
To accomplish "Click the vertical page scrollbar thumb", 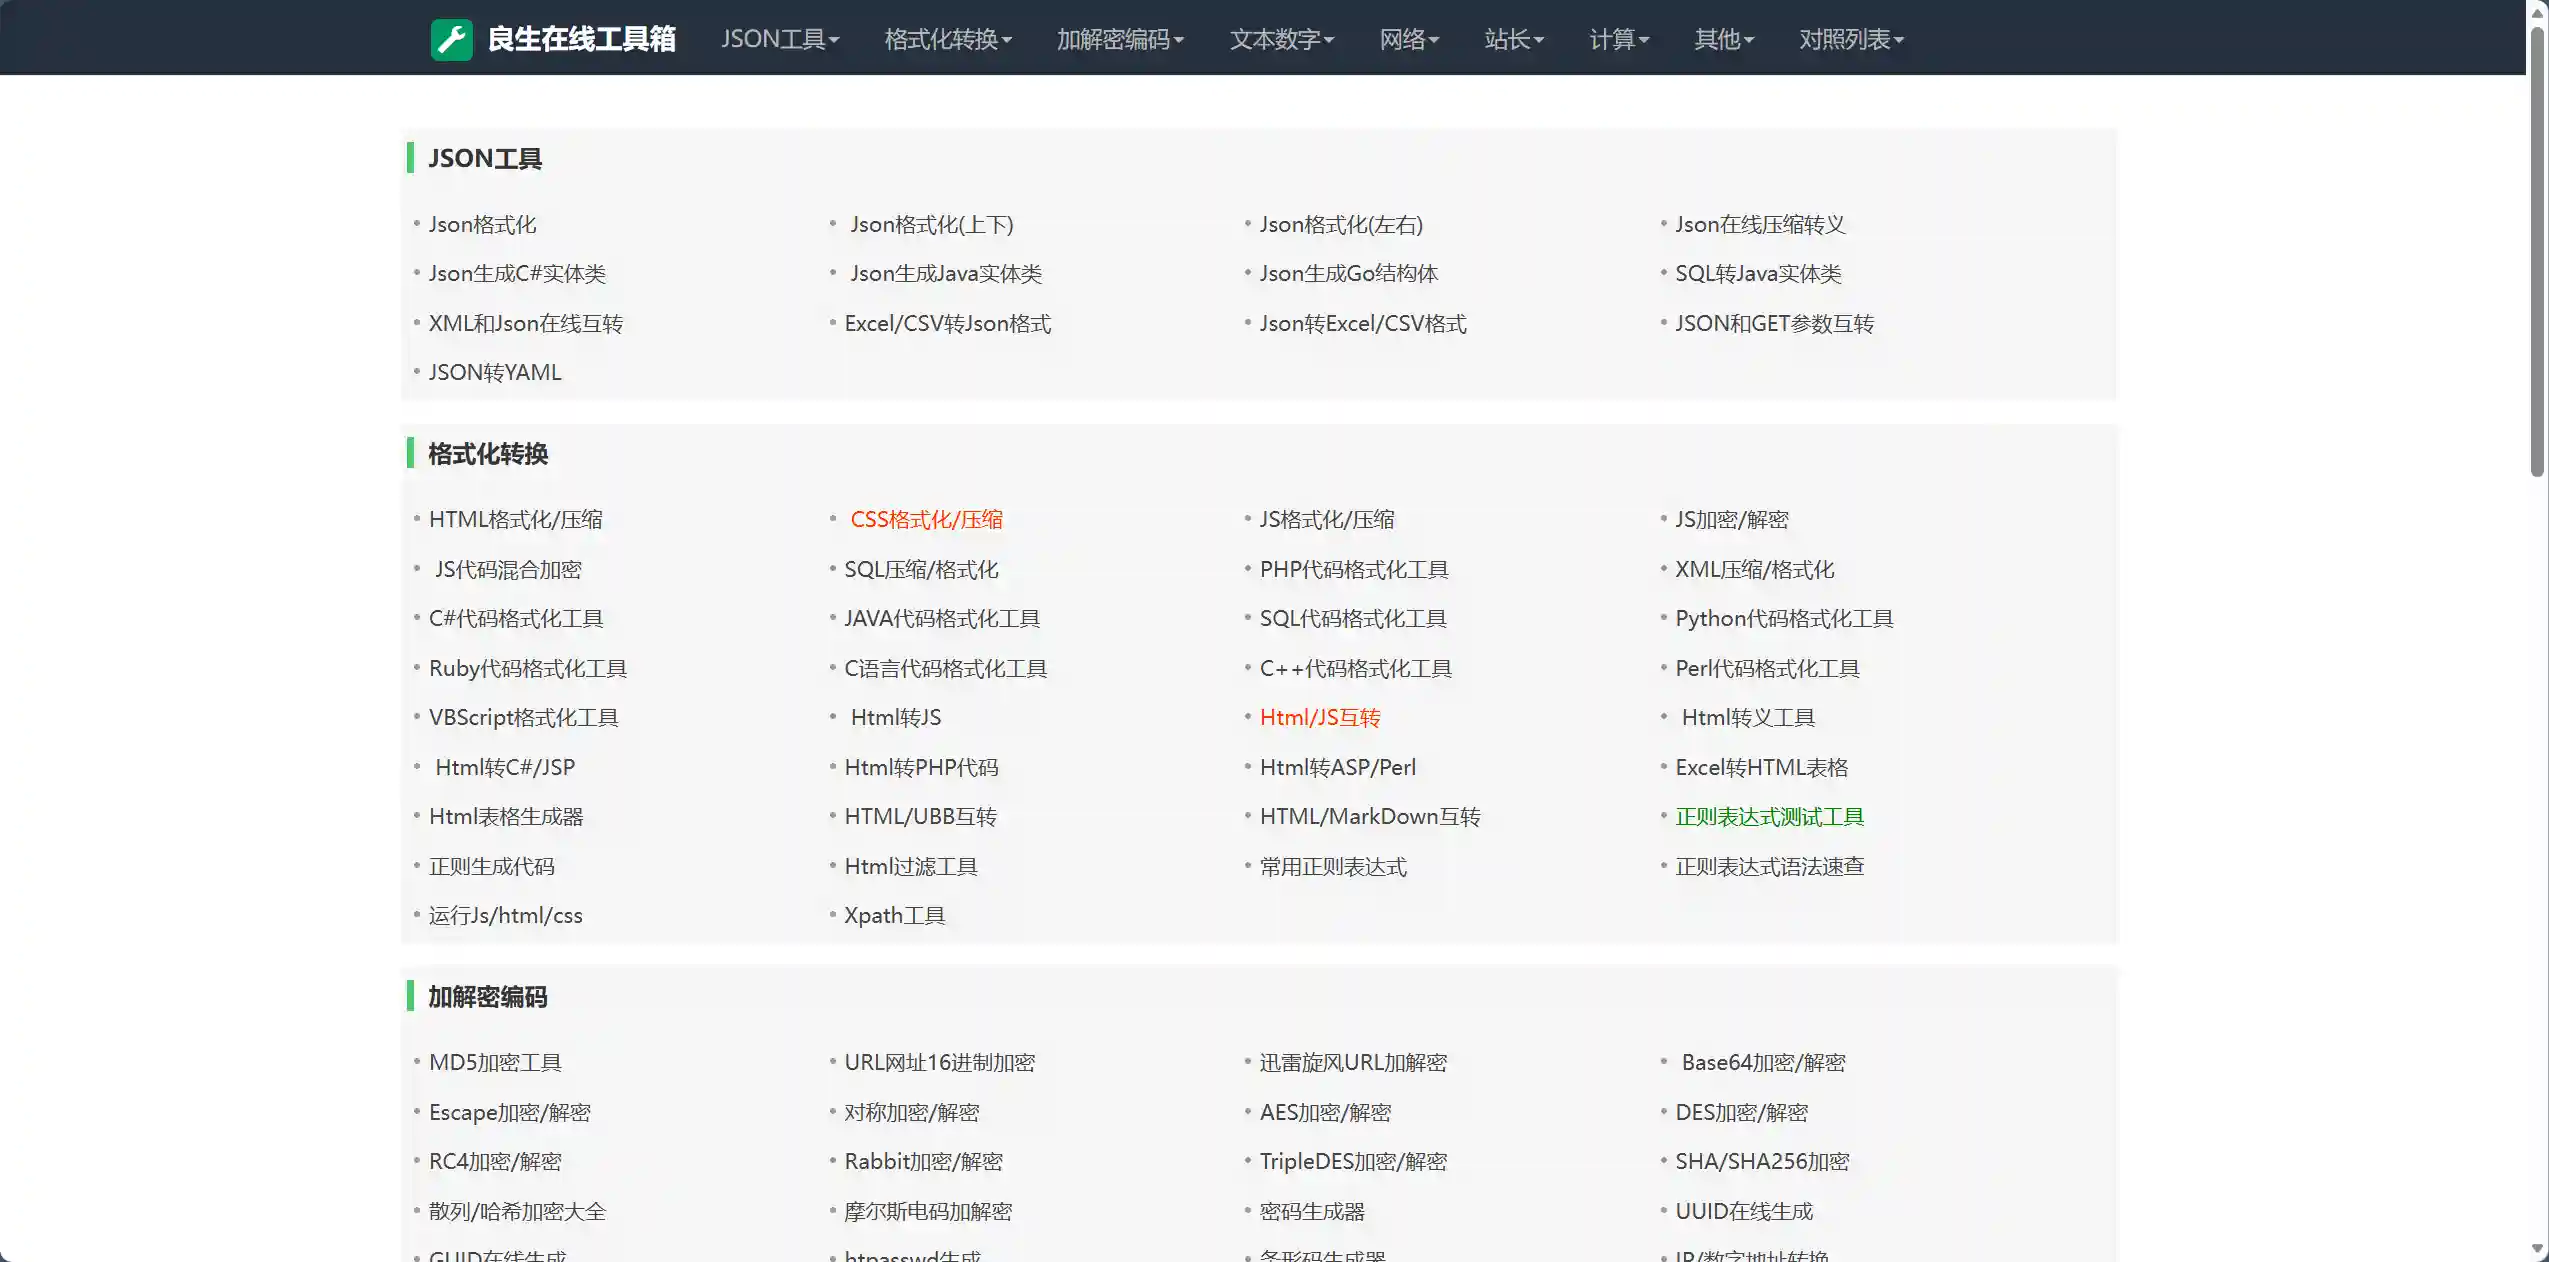I will tap(2537, 250).
